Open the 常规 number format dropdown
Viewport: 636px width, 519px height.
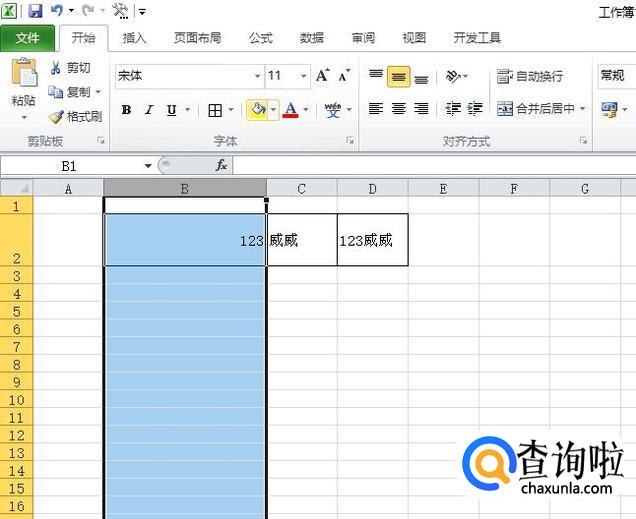(616, 75)
